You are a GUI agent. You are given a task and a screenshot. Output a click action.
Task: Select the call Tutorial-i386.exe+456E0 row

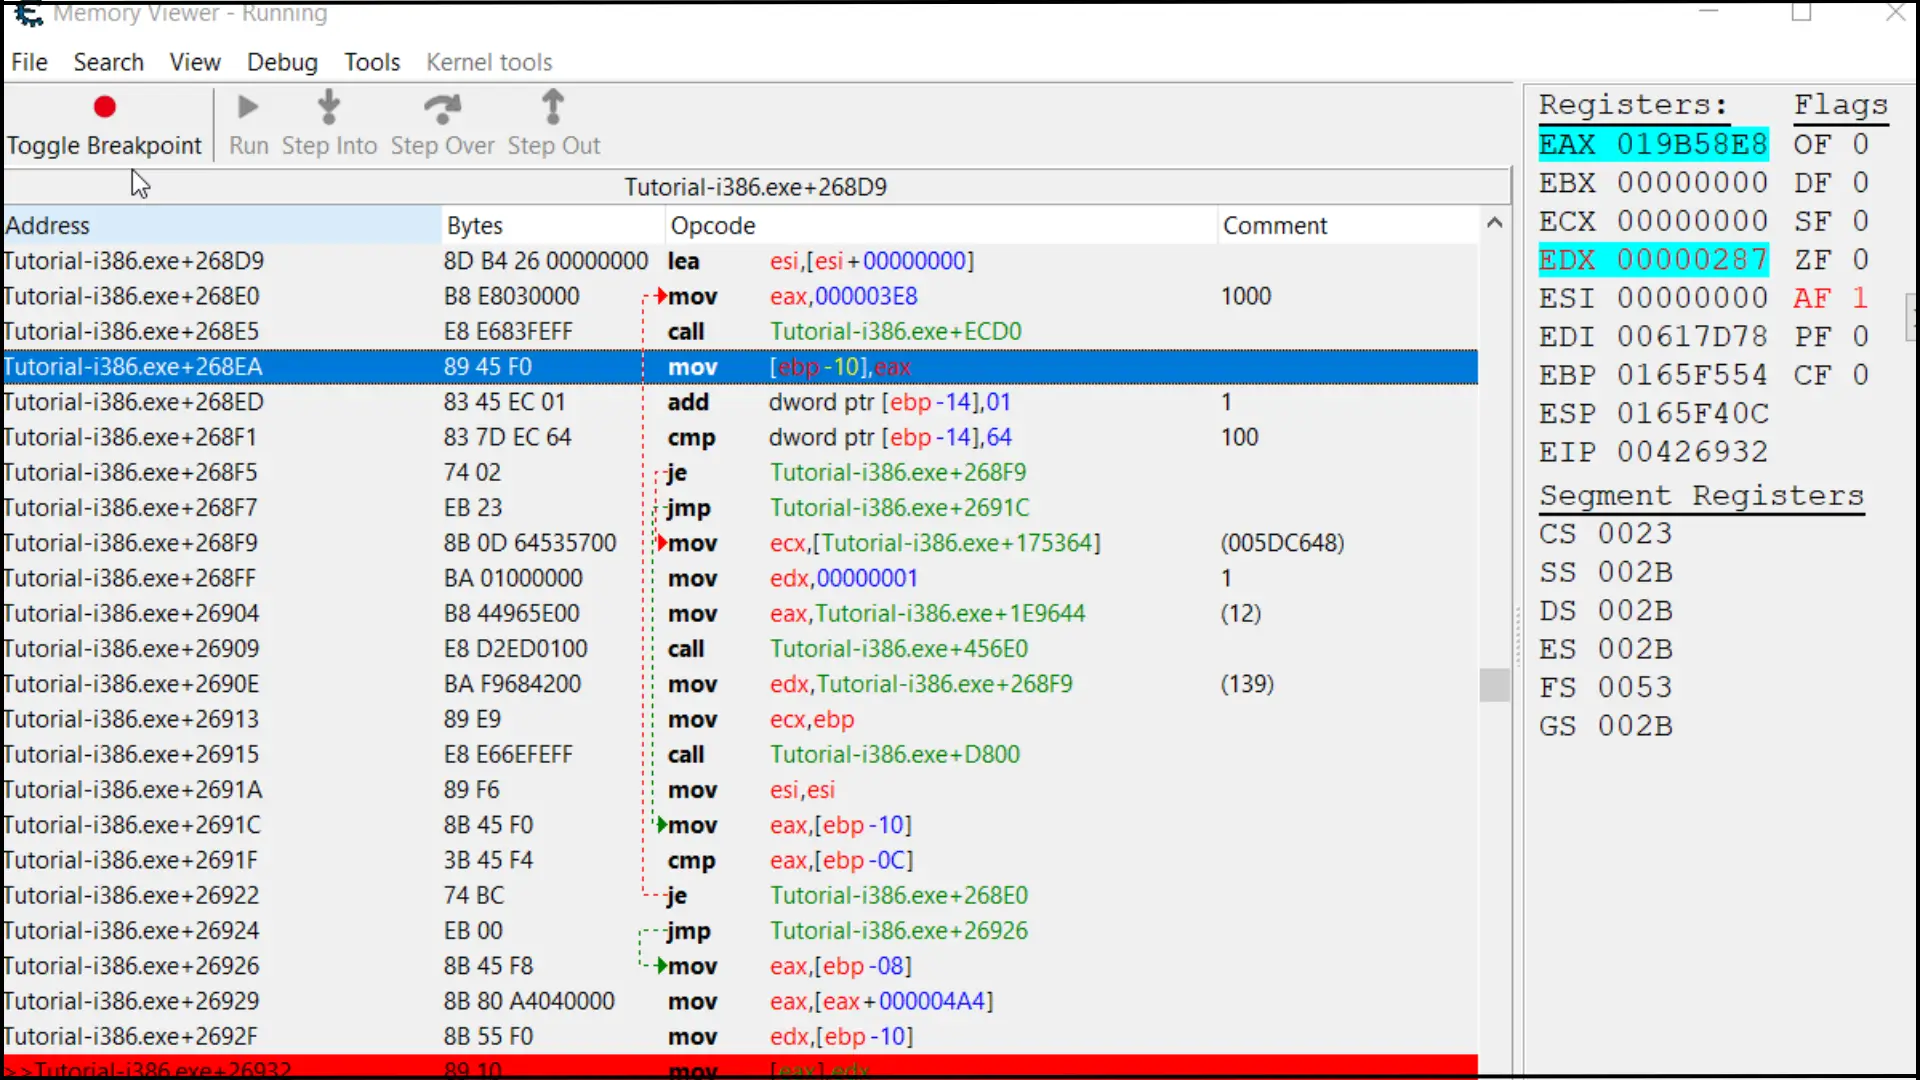point(740,649)
